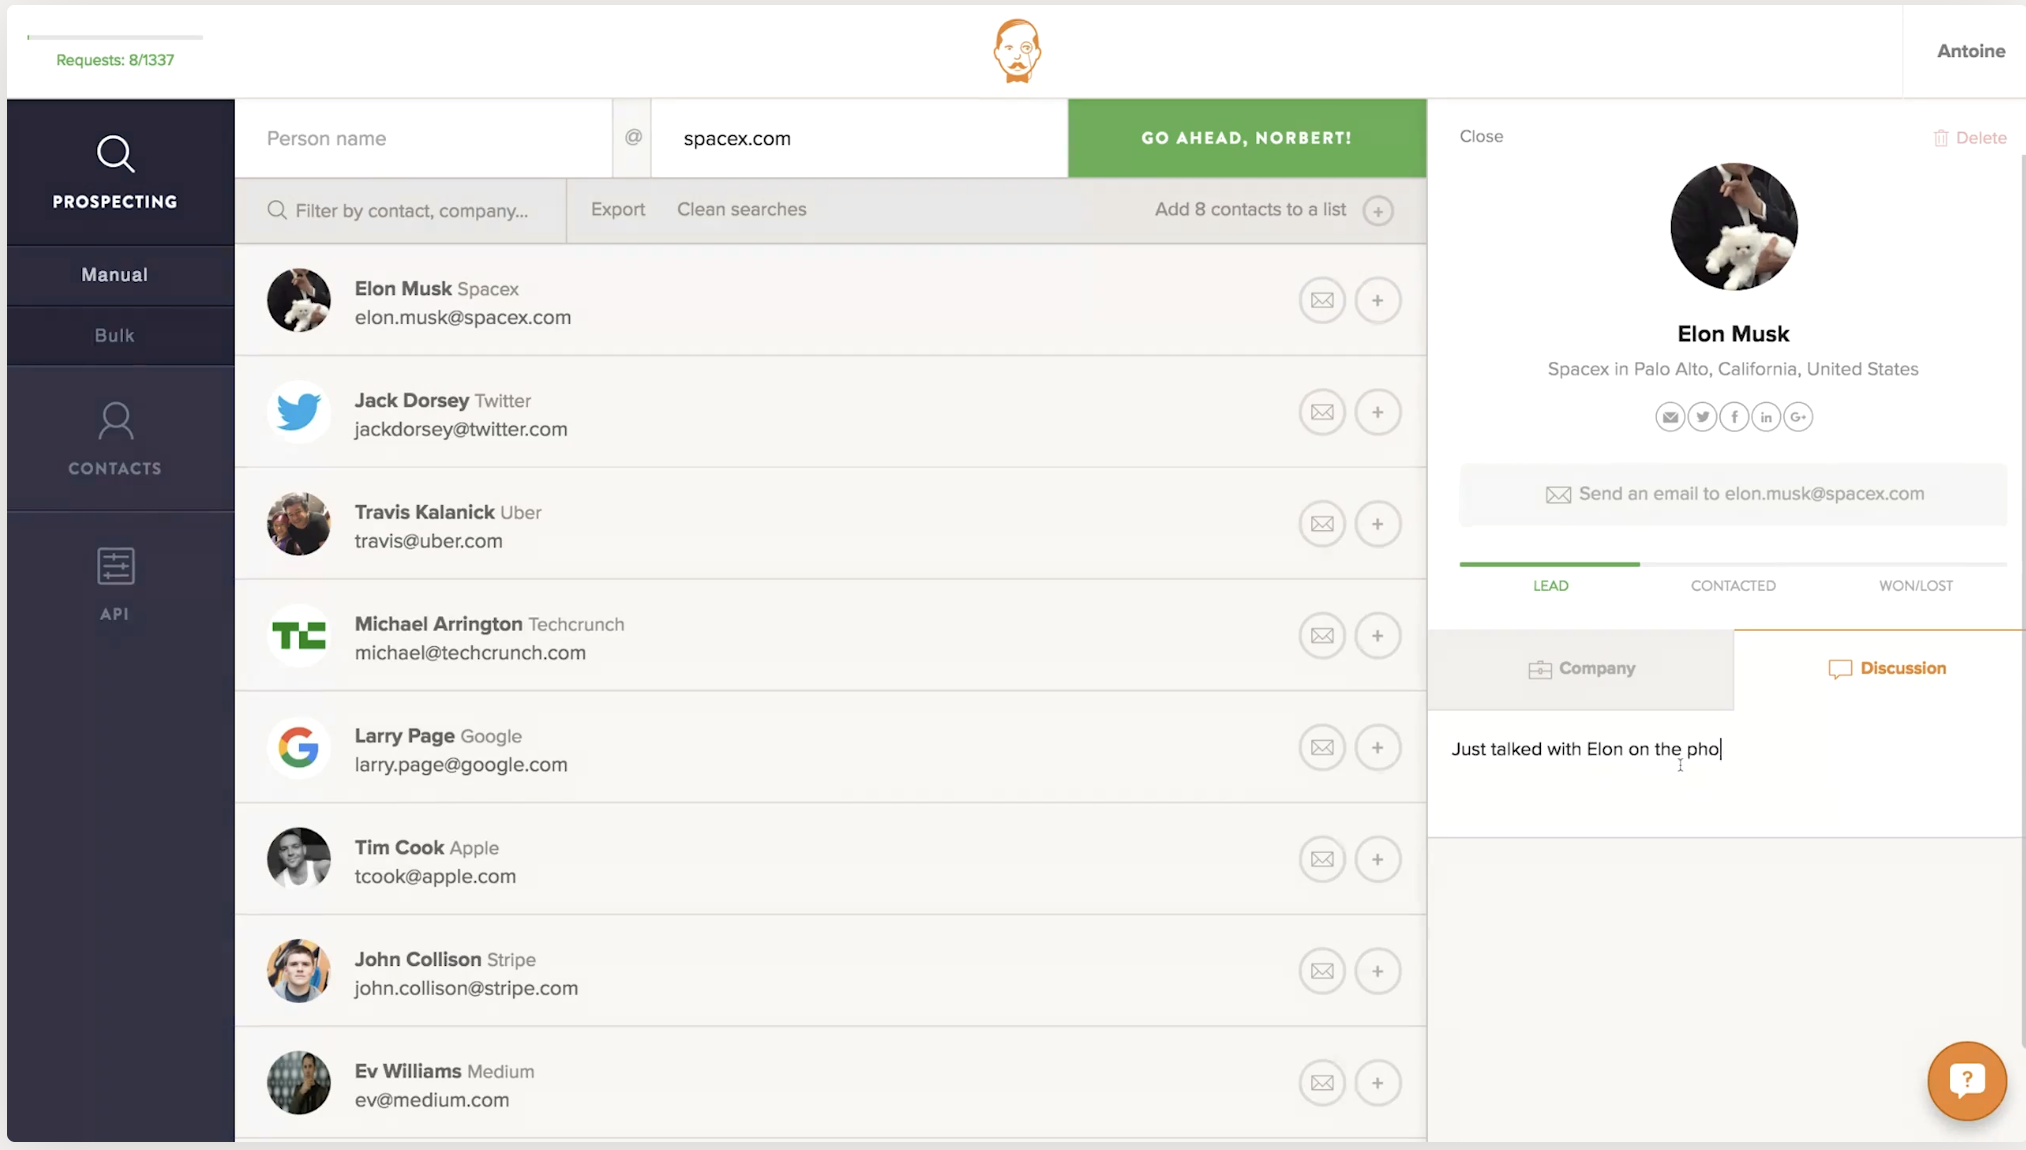Set contact status to LEAD

(x=1550, y=586)
